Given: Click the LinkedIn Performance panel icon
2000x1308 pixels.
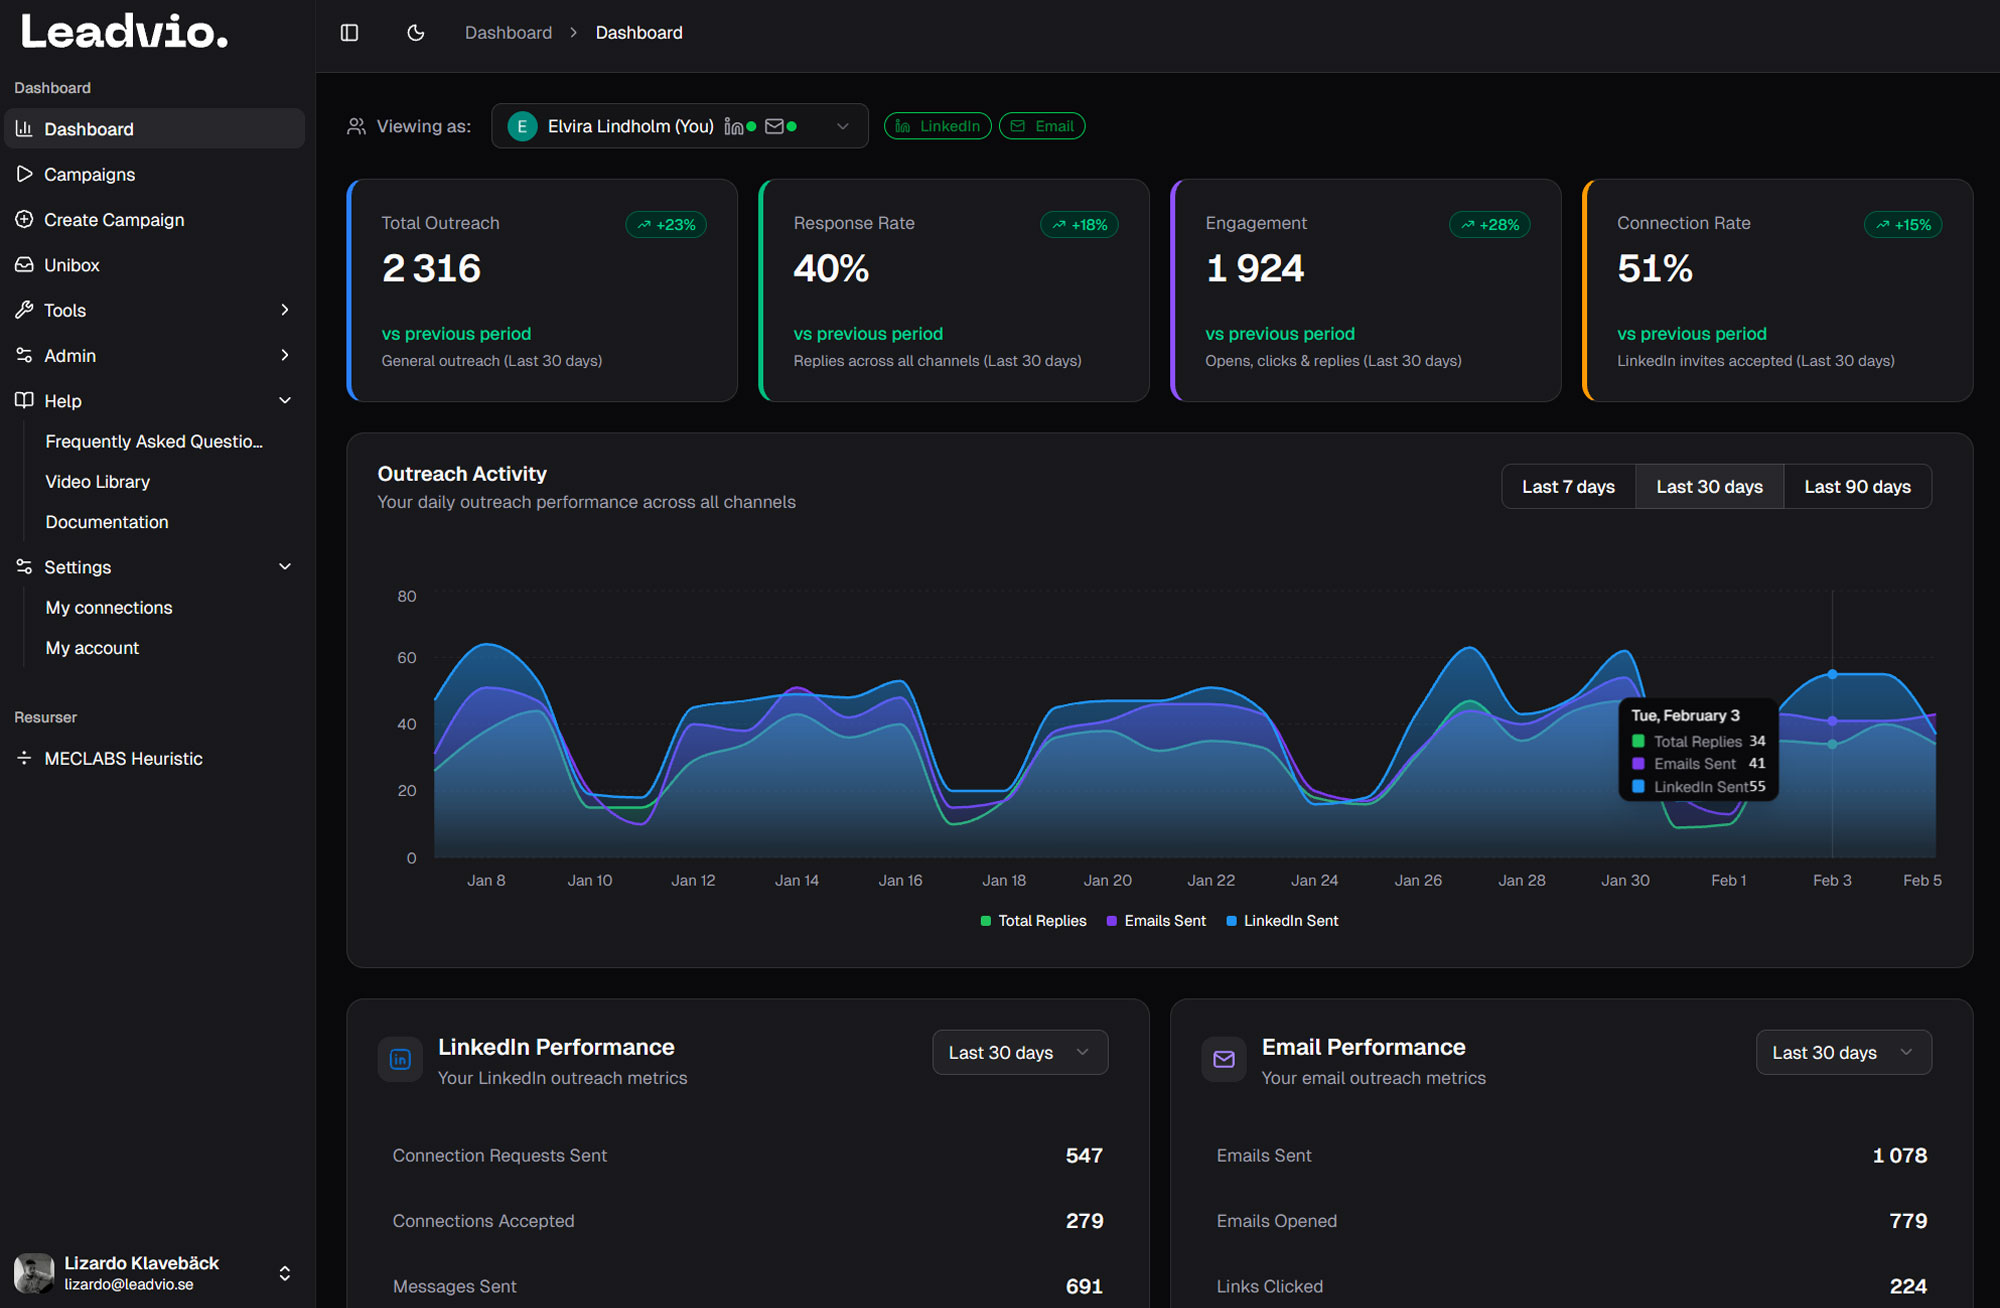Looking at the screenshot, I should coord(400,1059).
